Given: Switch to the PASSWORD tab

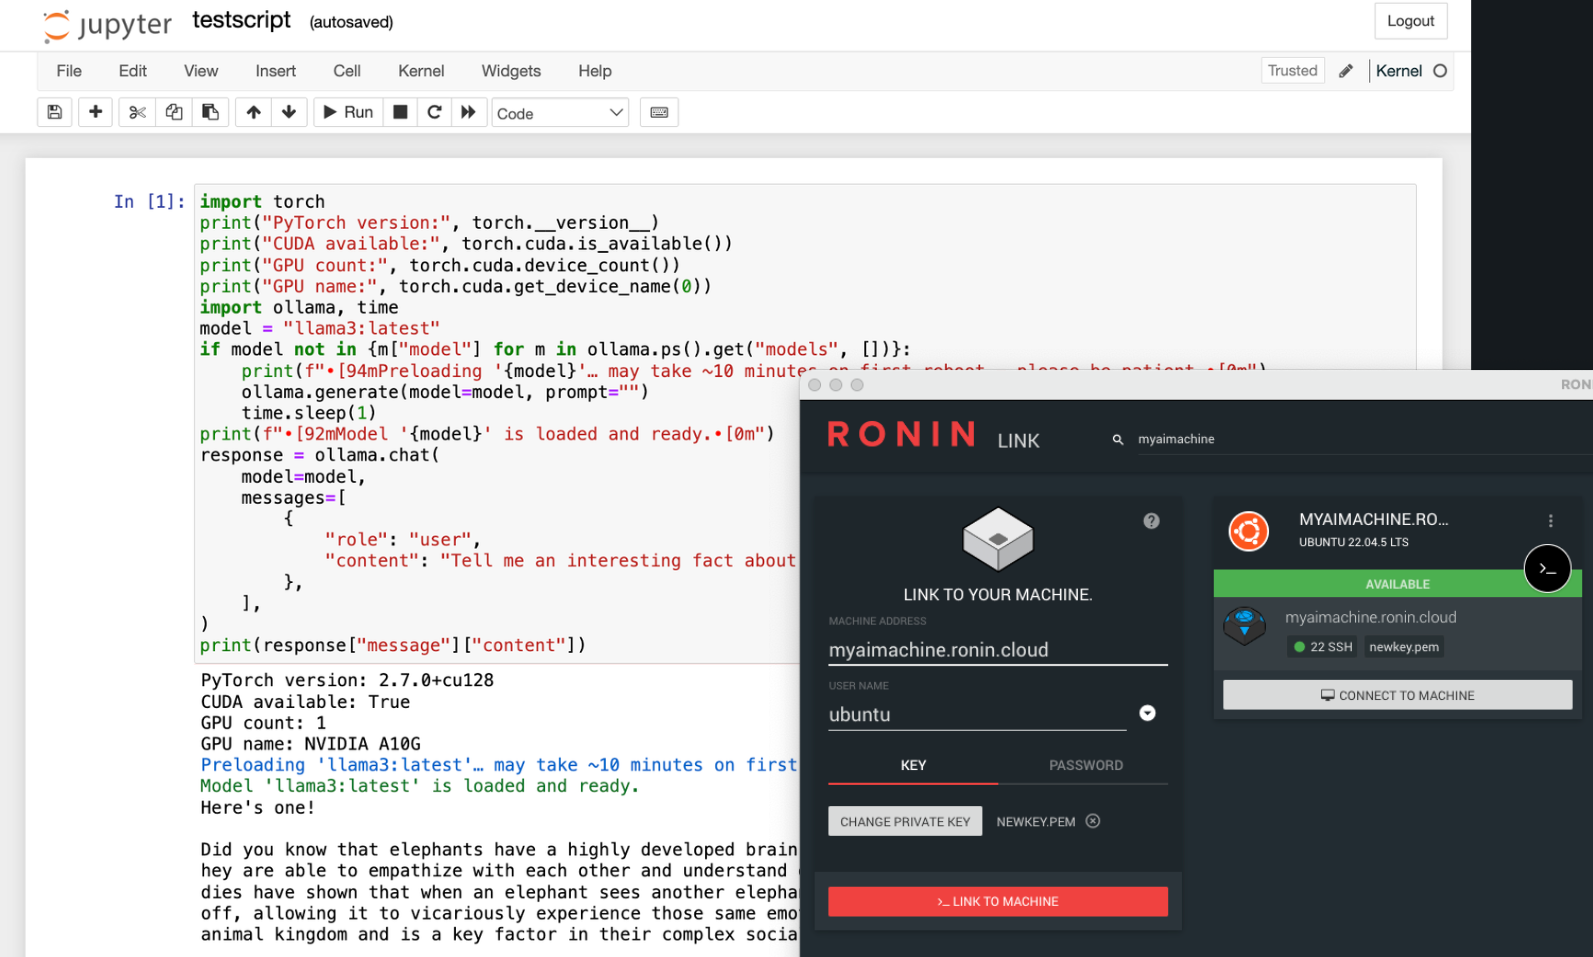Looking at the screenshot, I should coord(1085,765).
